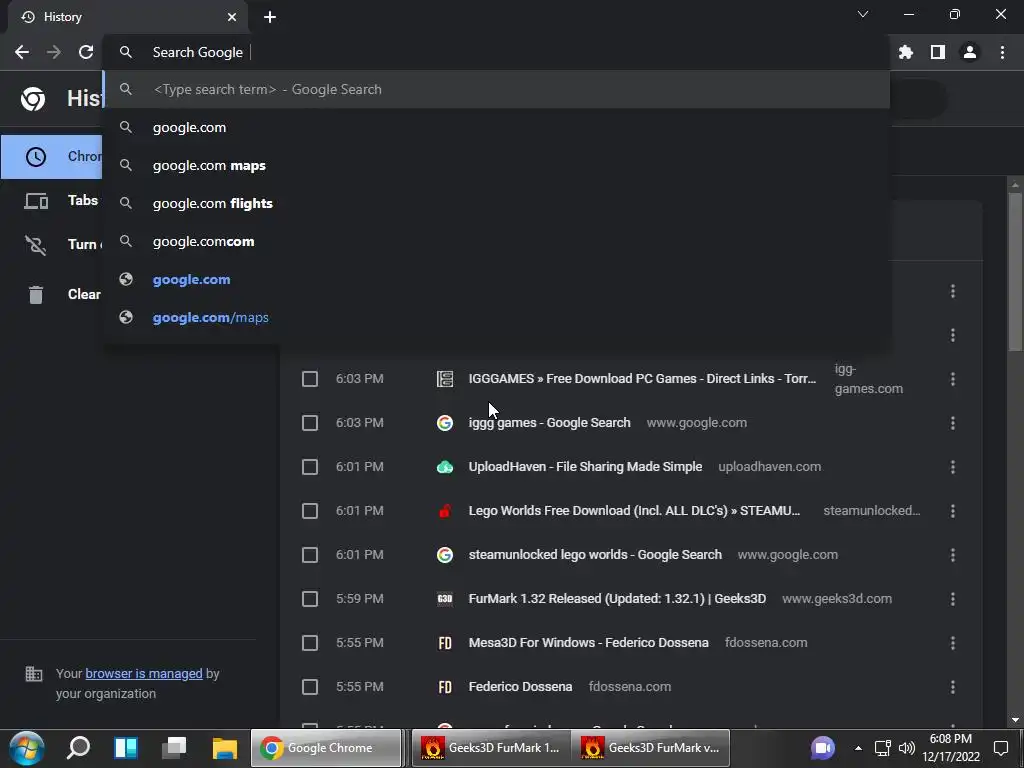Open more actions for FurMark 1.32 entry

[953, 599]
